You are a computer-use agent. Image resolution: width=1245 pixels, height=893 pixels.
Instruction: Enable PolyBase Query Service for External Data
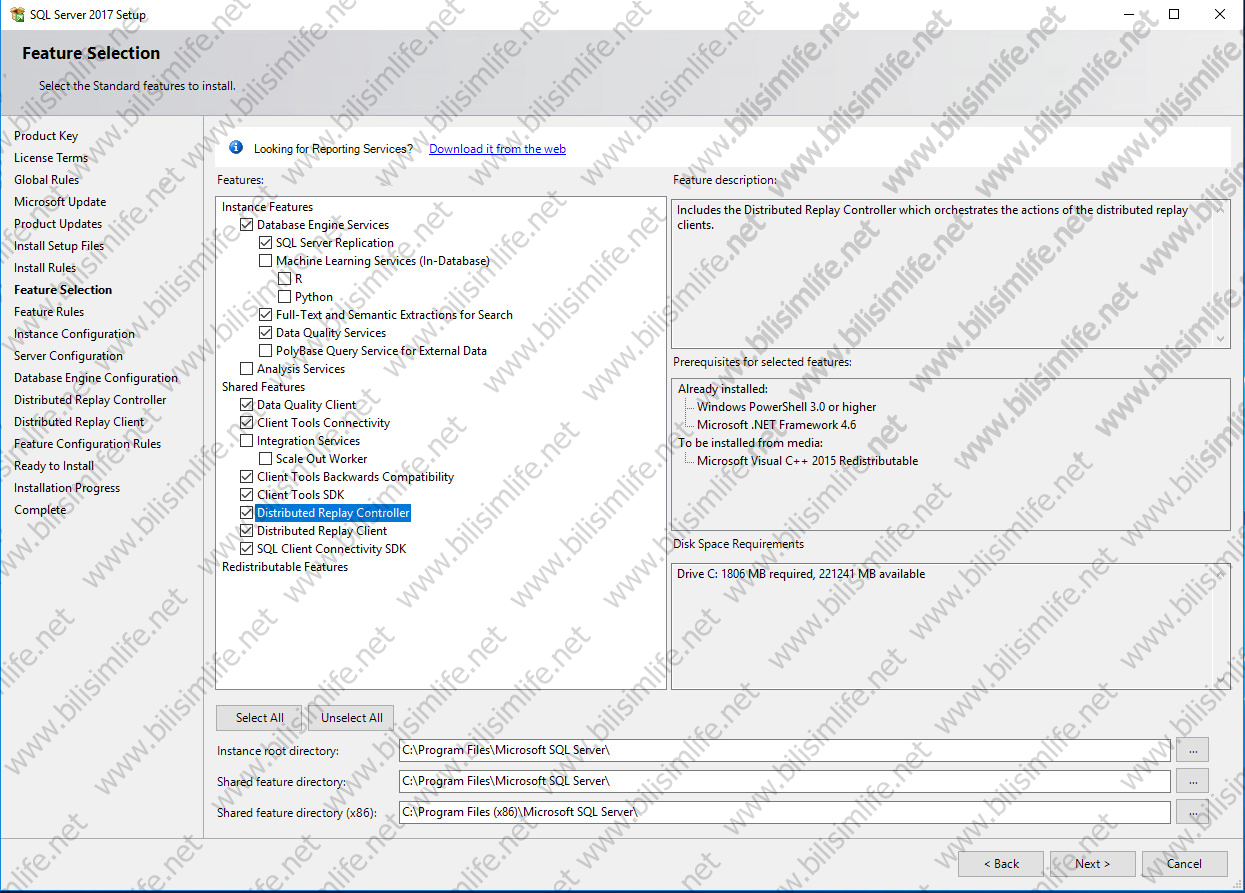(266, 351)
